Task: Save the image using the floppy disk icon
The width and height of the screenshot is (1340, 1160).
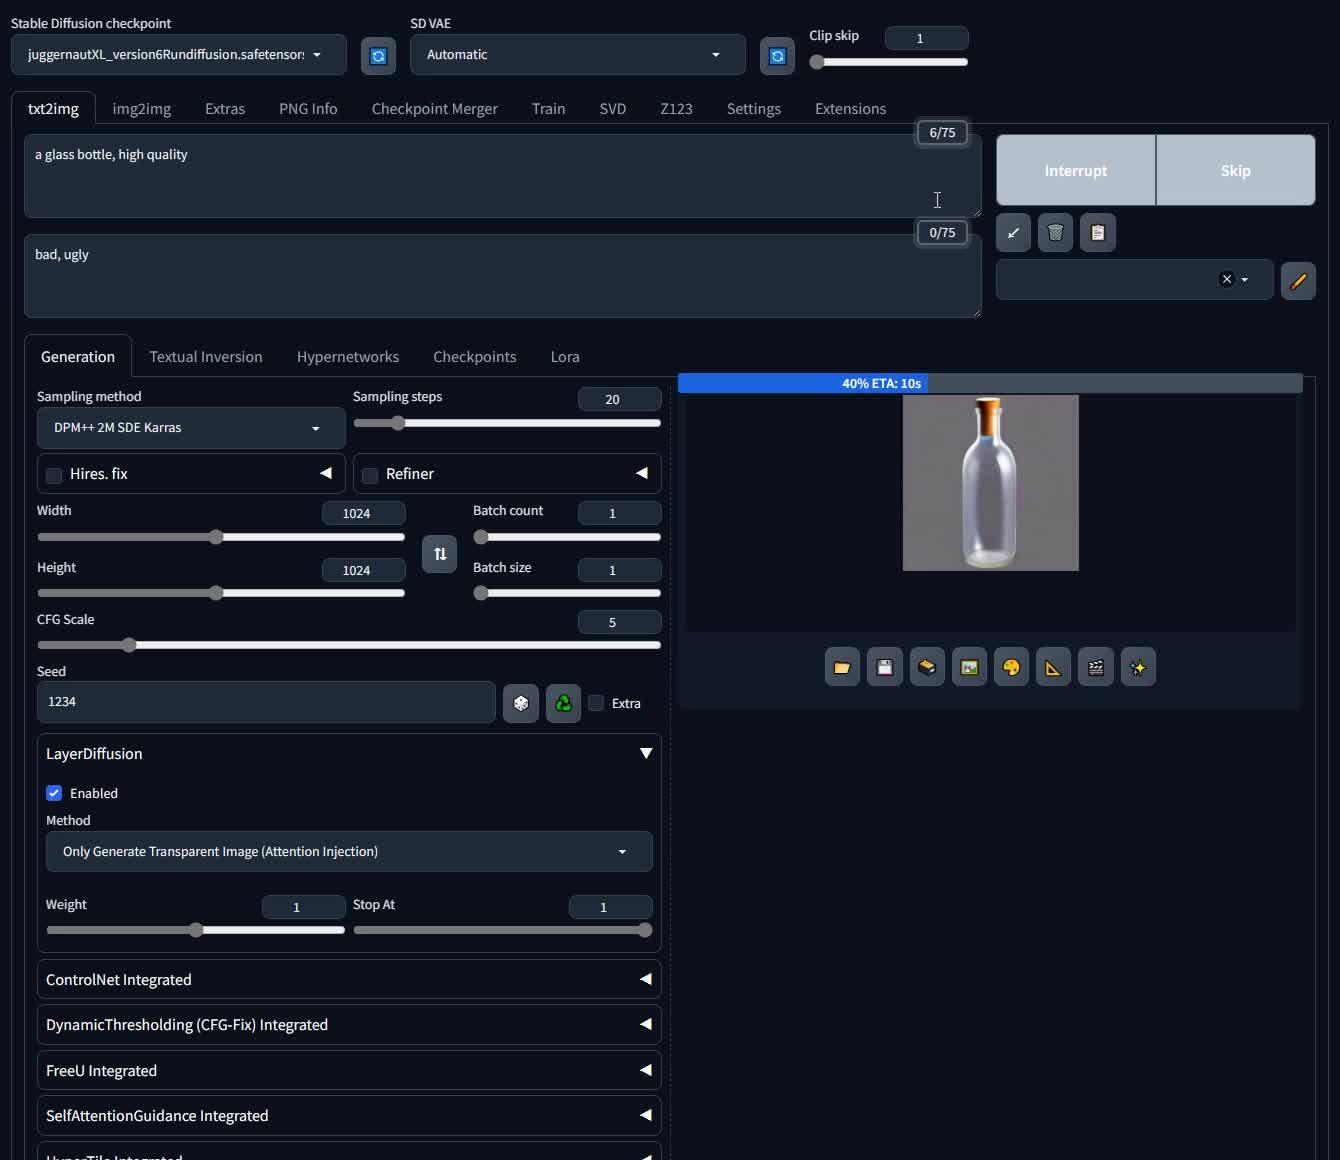Action: coord(884,667)
